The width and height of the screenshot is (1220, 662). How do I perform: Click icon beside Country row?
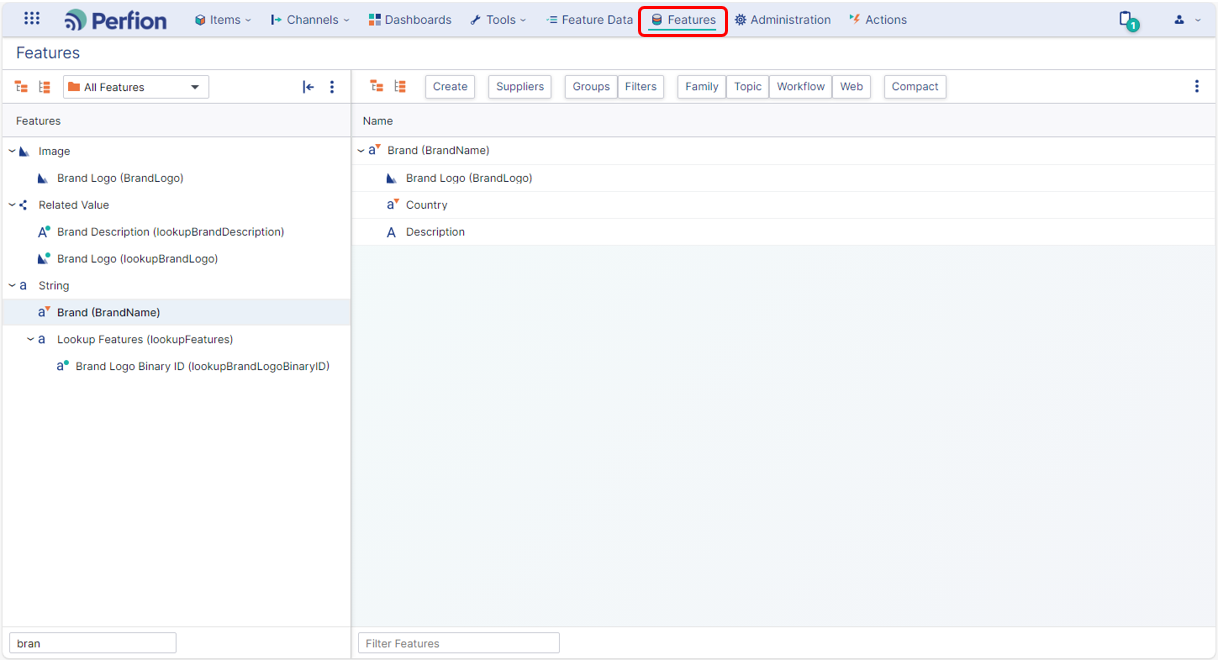tap(393, 204)
